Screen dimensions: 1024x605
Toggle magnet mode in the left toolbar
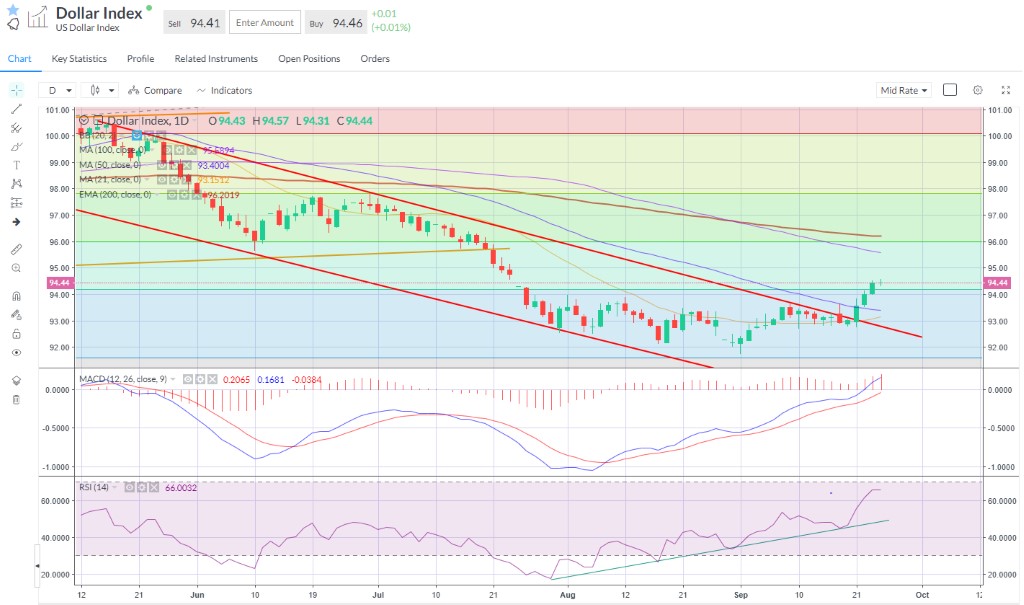click(x=16, y=296)
